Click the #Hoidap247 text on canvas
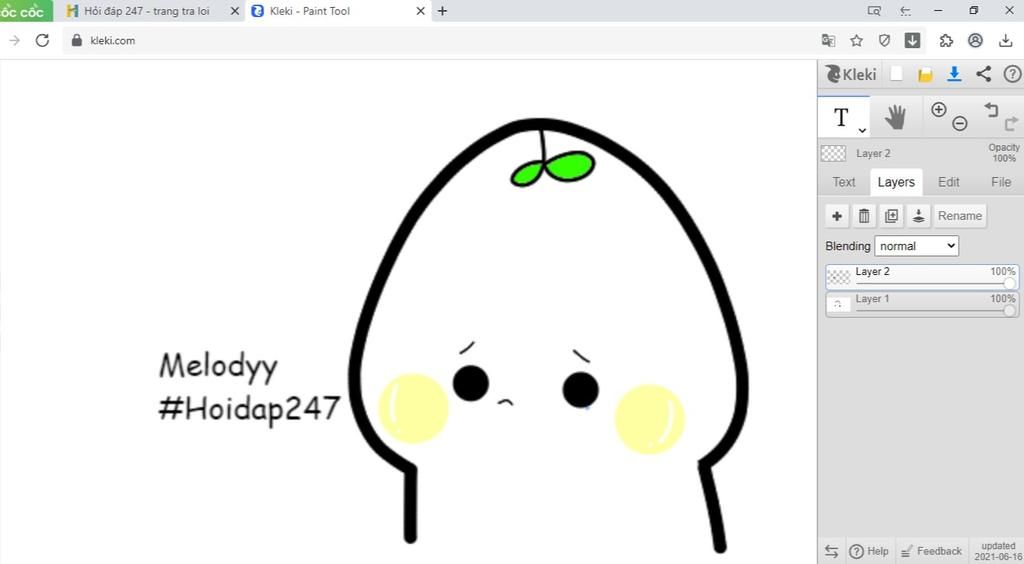Image resolution: width=1024 pixels, height=564 pixels. 249,409
